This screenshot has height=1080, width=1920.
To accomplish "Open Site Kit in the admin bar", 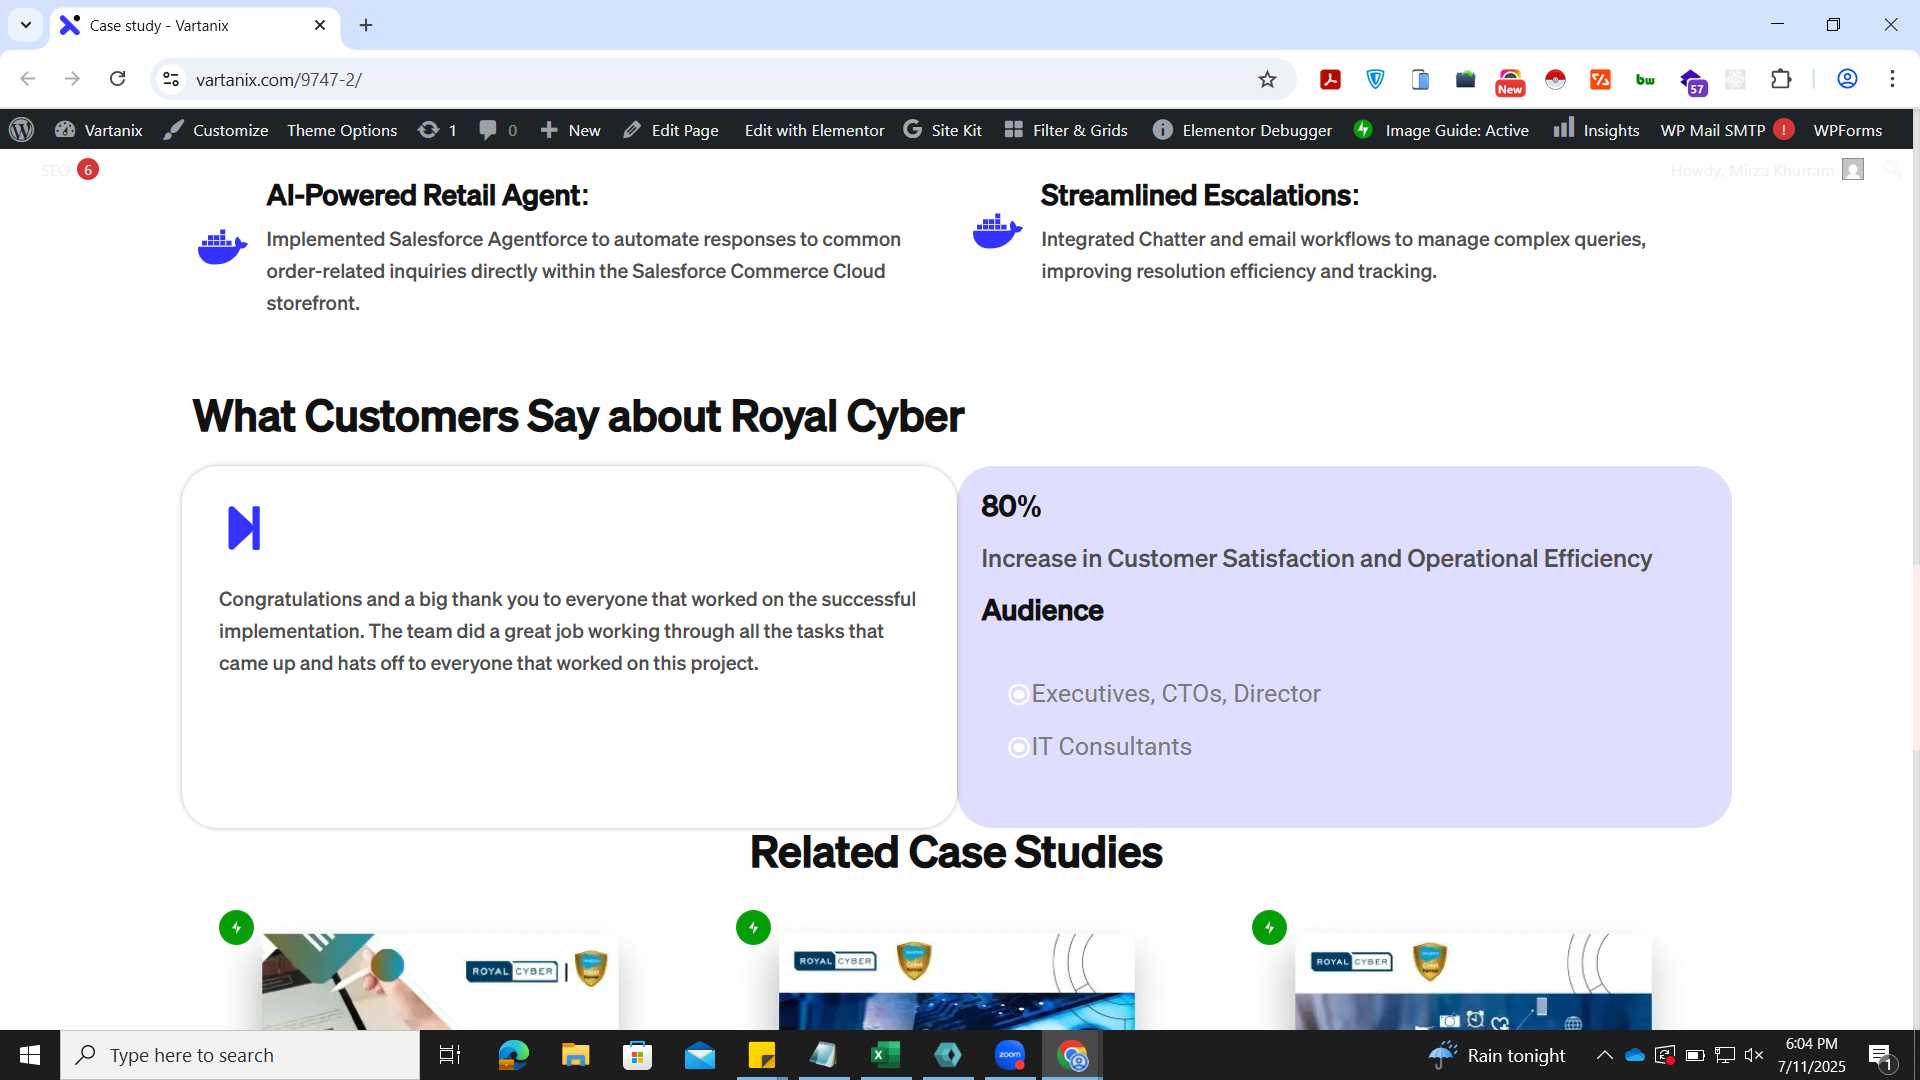I will (x=942, y=130).
